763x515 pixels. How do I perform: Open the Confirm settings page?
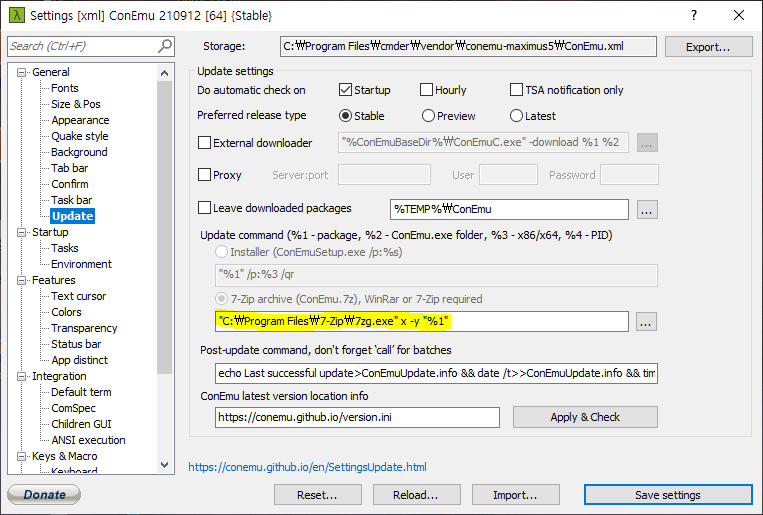point(70,184)
